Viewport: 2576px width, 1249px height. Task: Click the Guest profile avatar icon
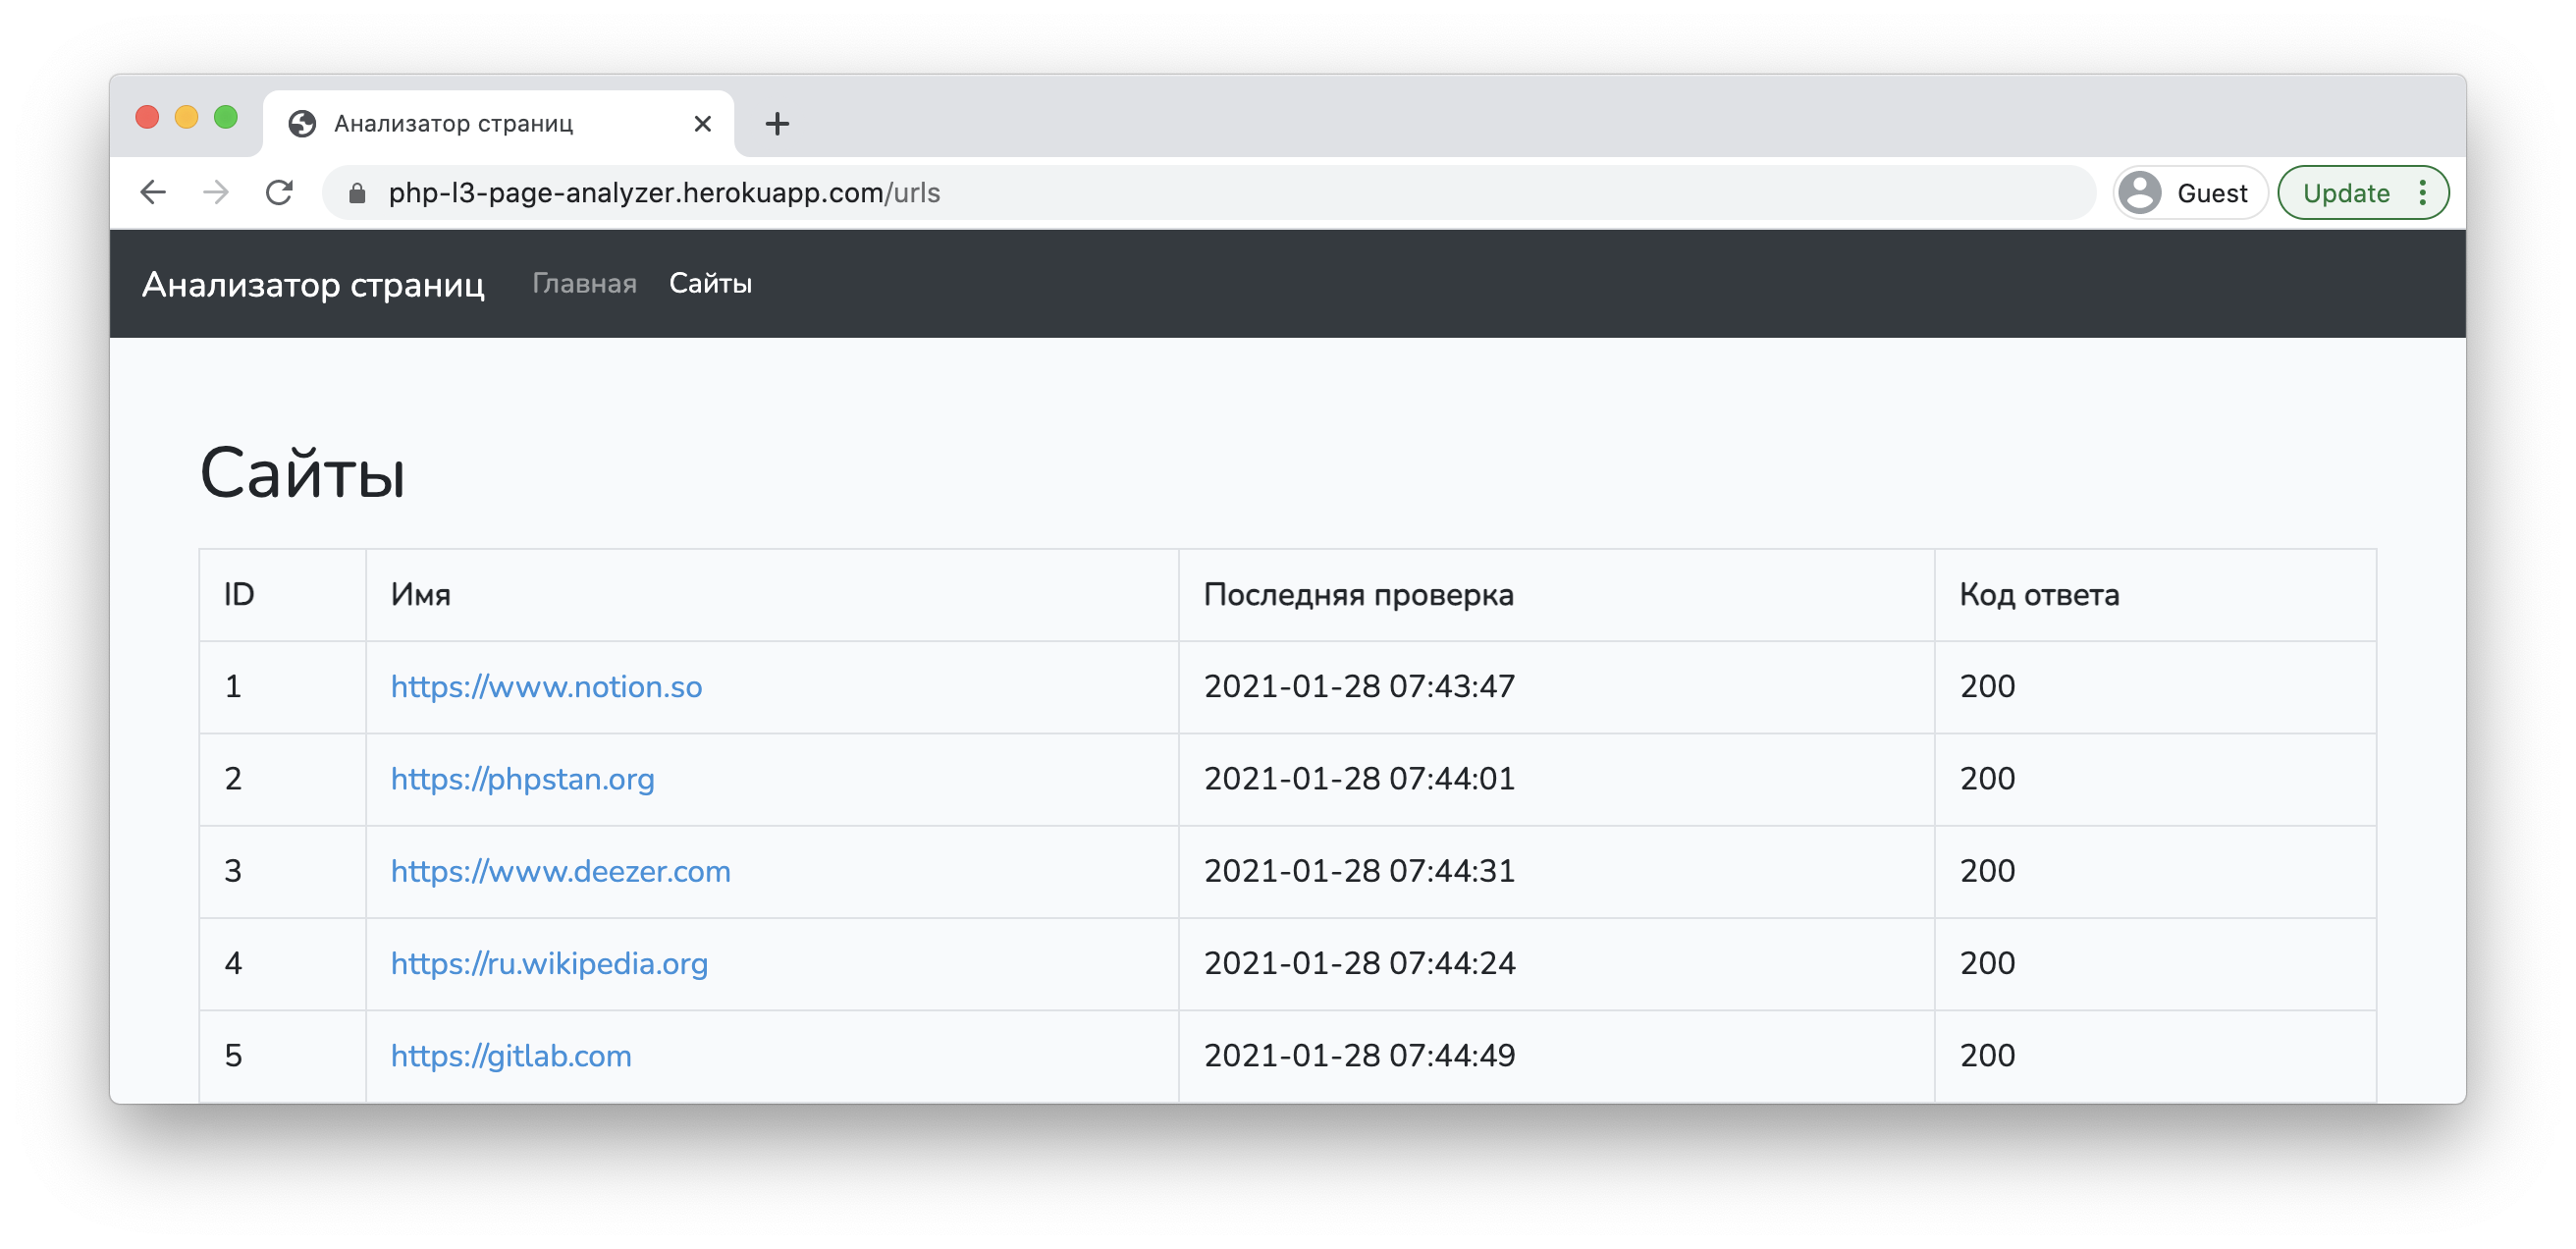click(x=2140, y=193)
